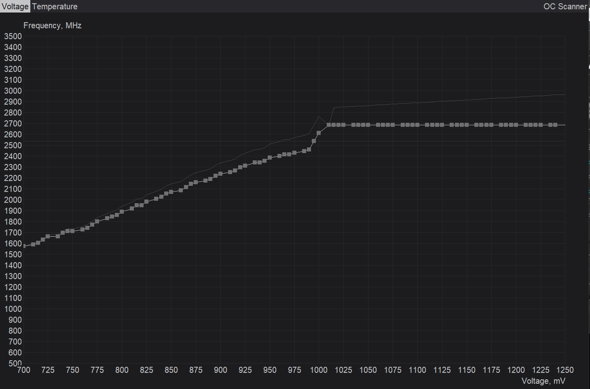Image resolution: width=590 pixels, height=389 pixels.
Task: Pick the curve point at 775 mV
Action: [x=97, y=221]
